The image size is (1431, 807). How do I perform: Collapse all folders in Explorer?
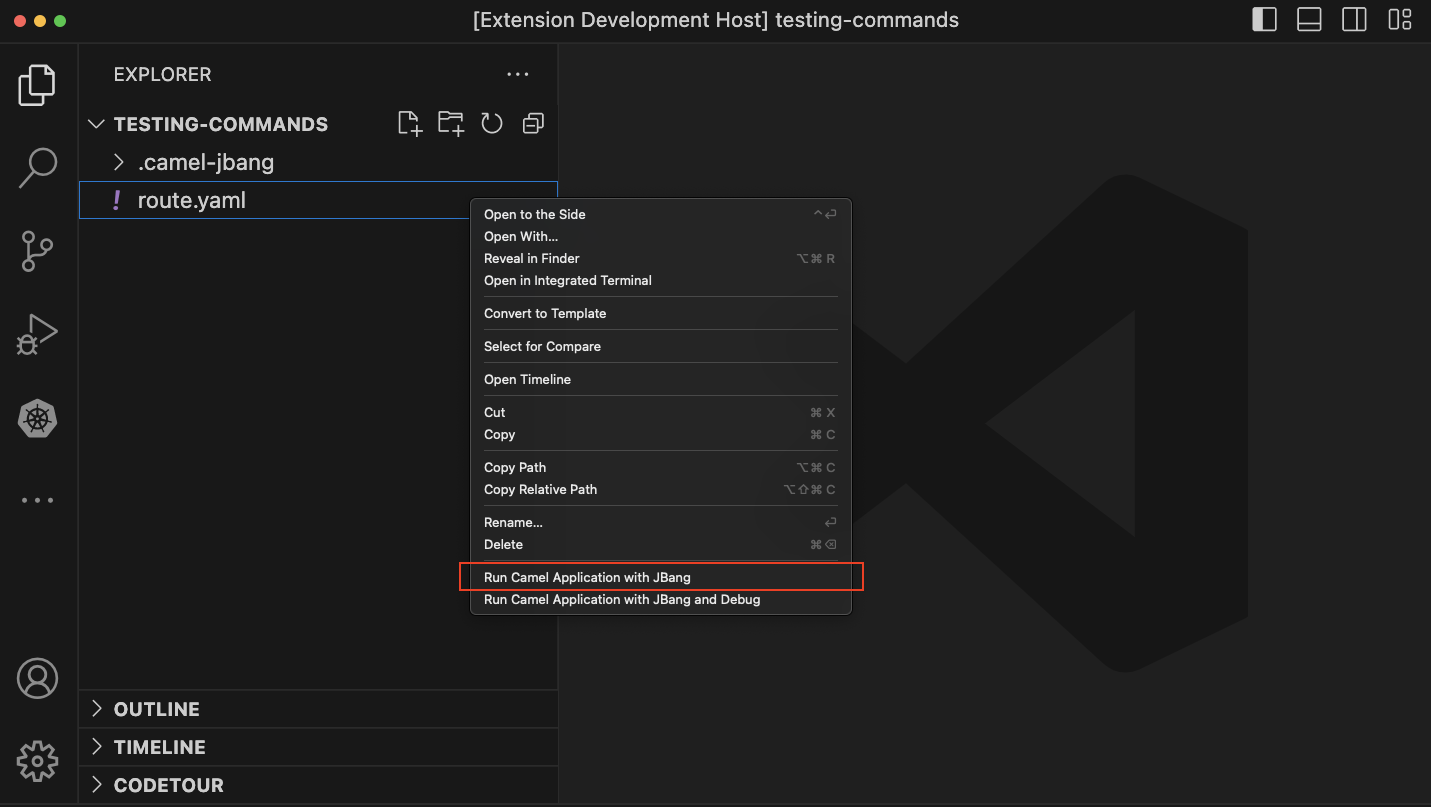click(532, 123)
